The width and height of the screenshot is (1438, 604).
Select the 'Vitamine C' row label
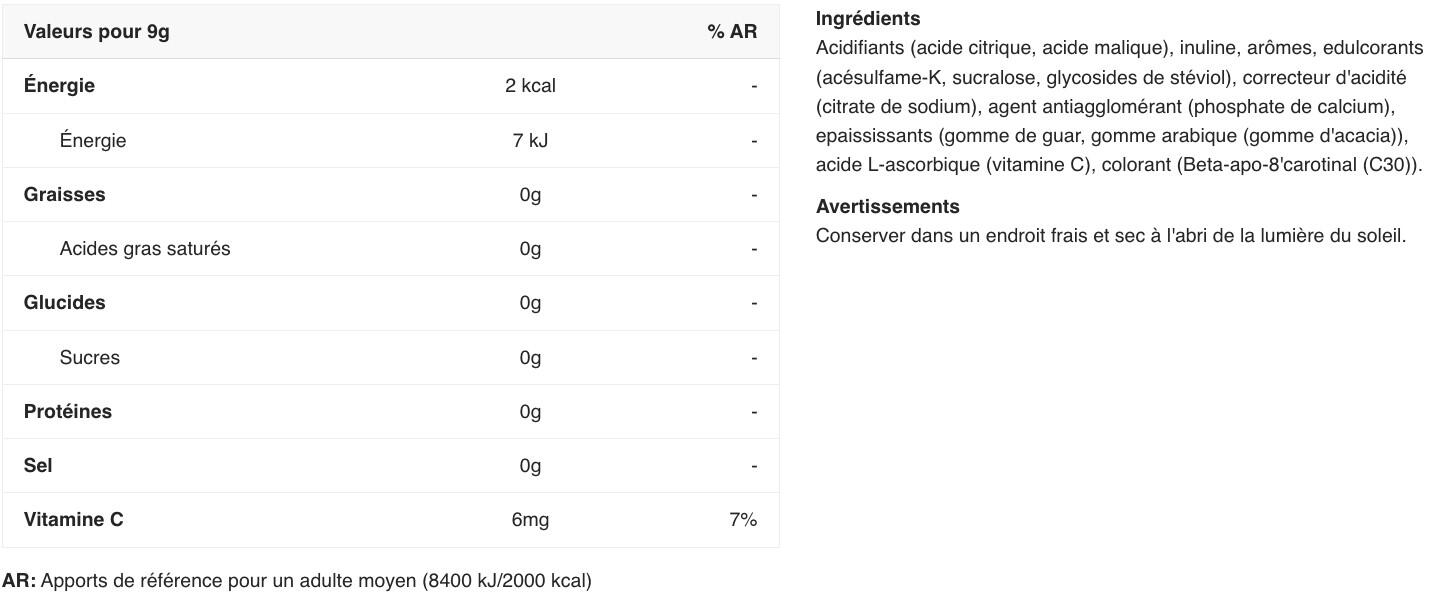74,520
